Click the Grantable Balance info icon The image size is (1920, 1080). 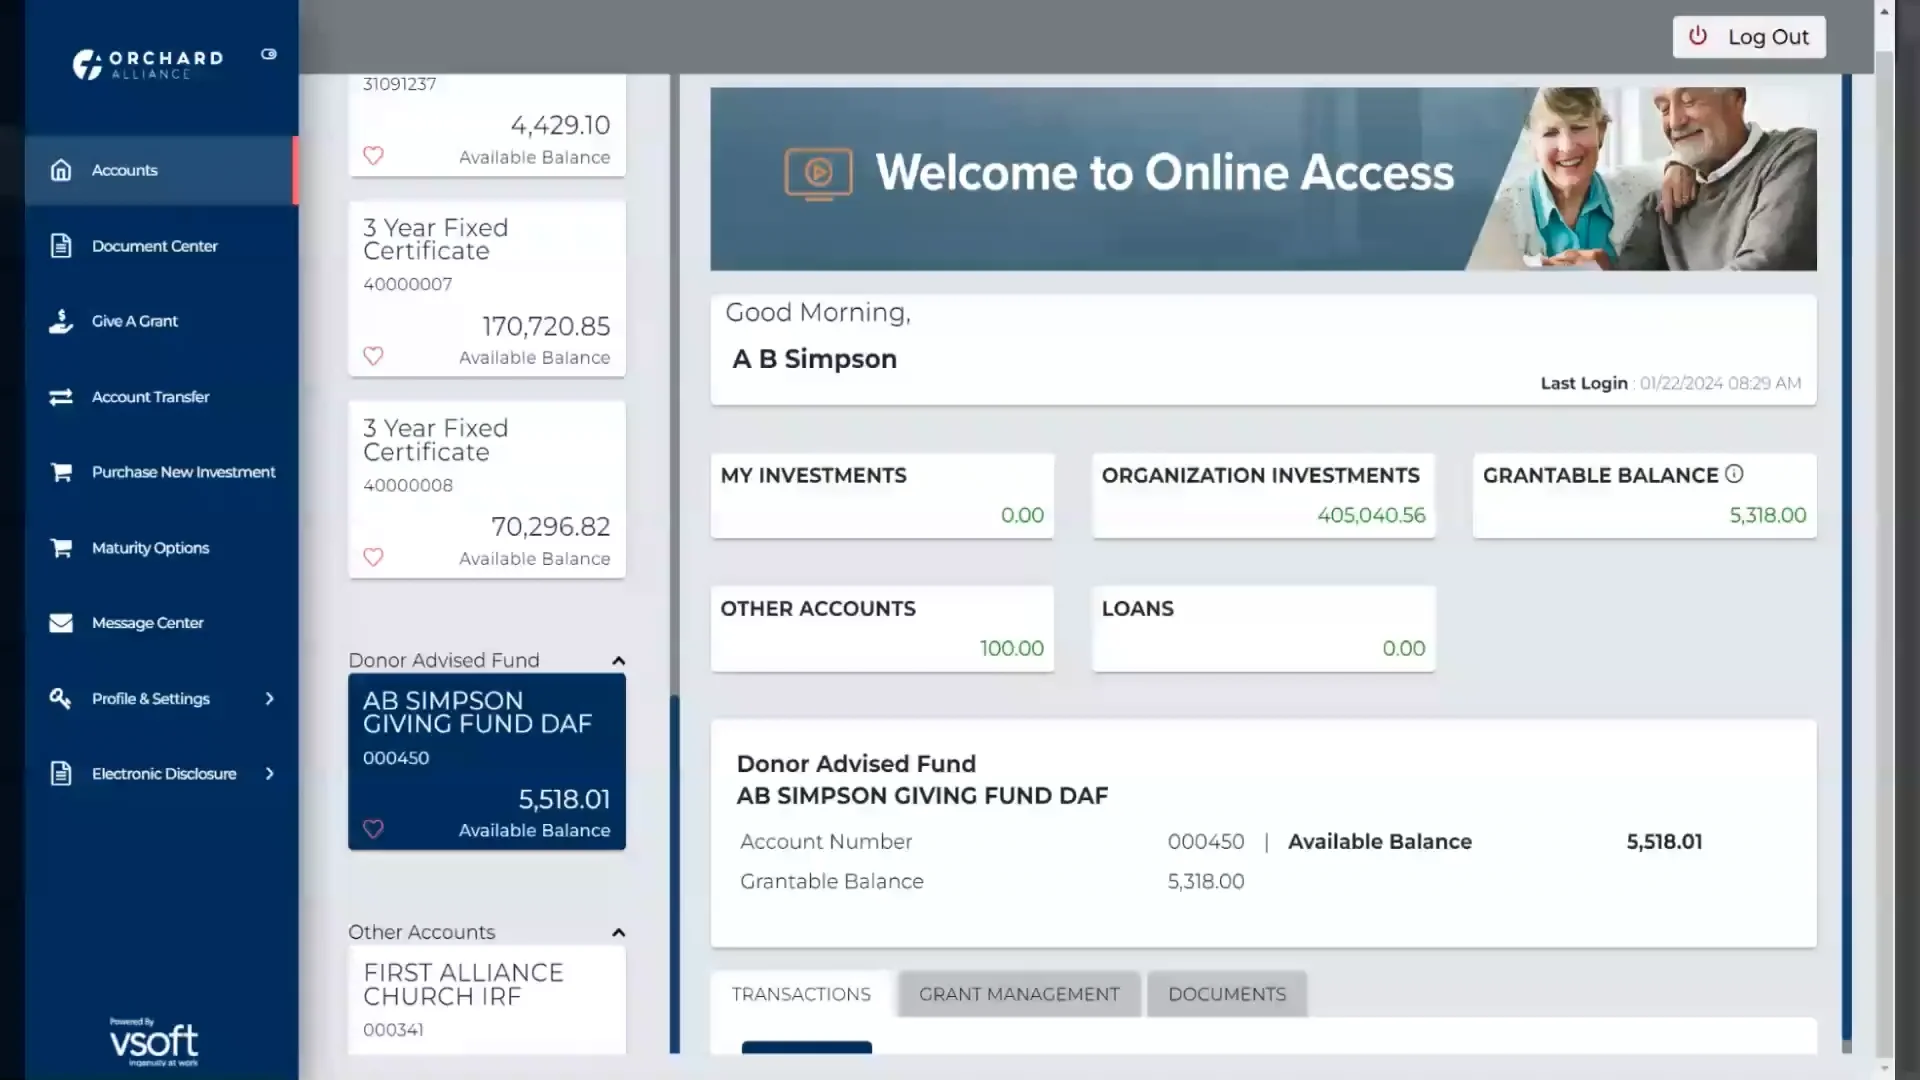click(x=1734, y=474)
